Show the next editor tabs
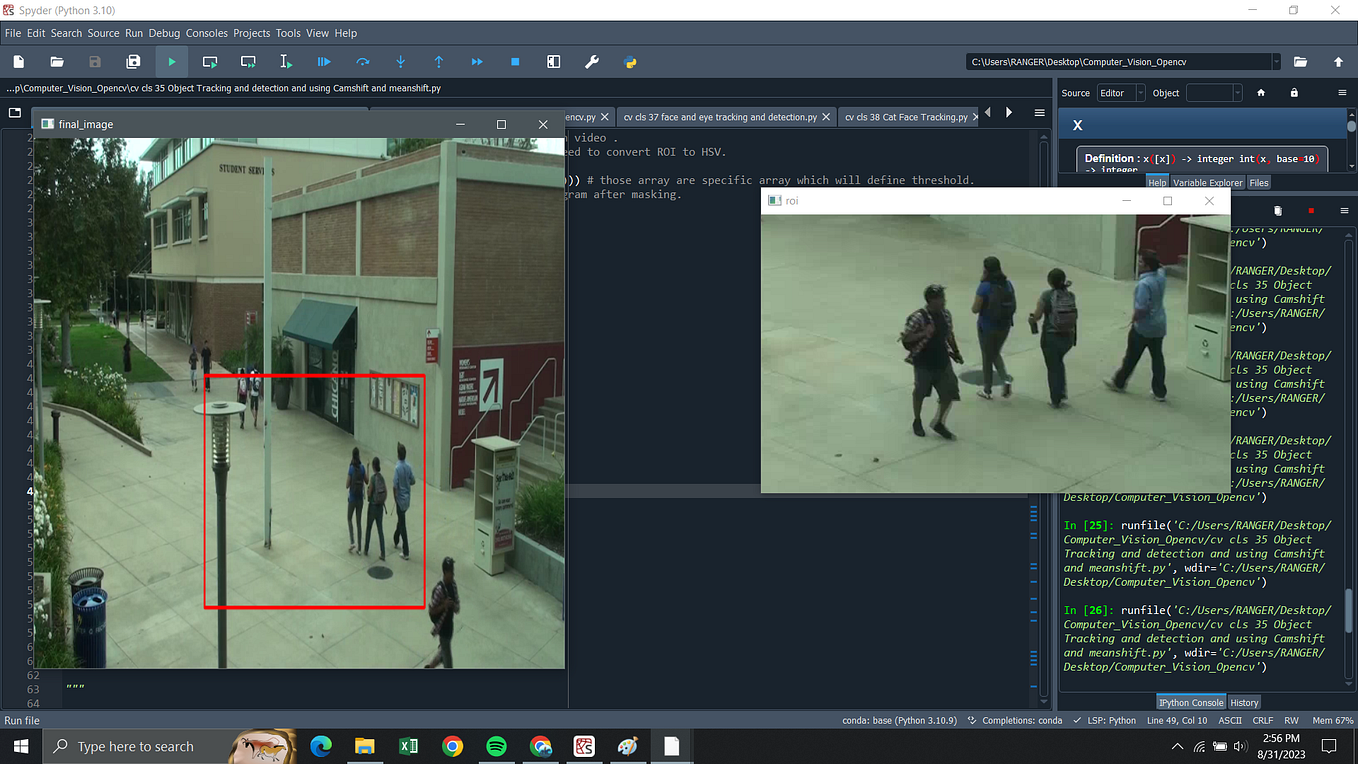Screen dimensions: 1358x764 click(x=1009, y=113)
